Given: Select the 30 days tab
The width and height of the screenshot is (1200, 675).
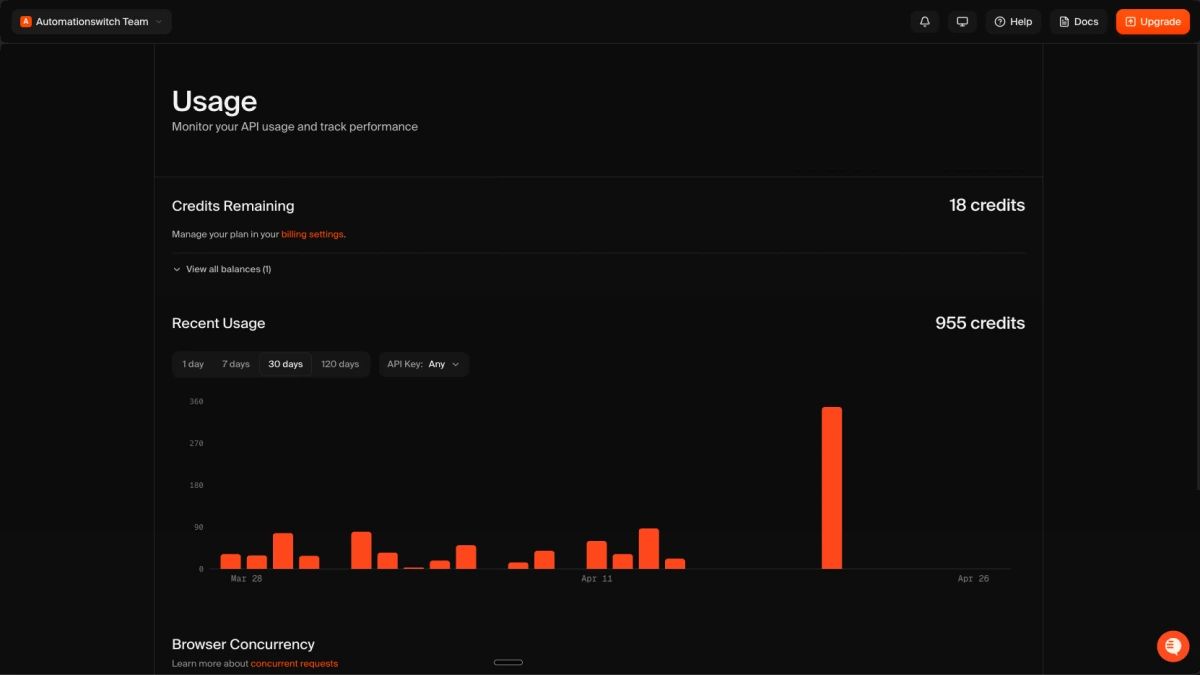Looking at the screenshot, I should pyautogui.click(x=285, y=364).
